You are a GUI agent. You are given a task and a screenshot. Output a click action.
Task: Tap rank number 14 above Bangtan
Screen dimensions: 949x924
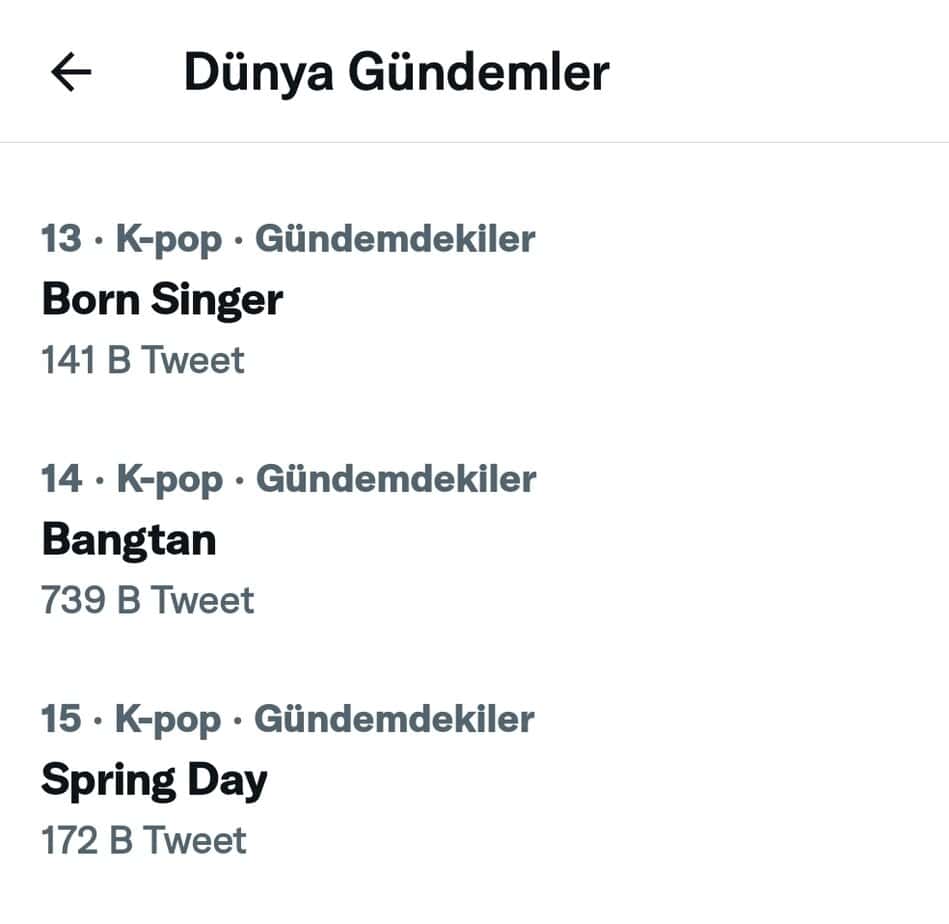coord(61,479)
